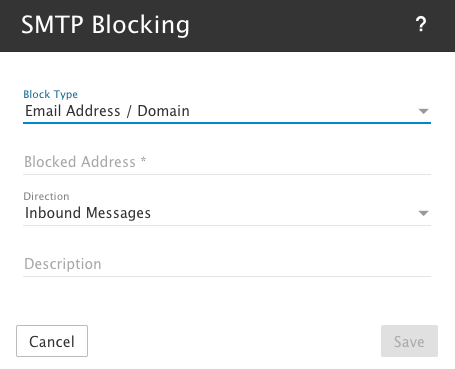
Task: Click into the Description field
Action: (x=227, y=264)
